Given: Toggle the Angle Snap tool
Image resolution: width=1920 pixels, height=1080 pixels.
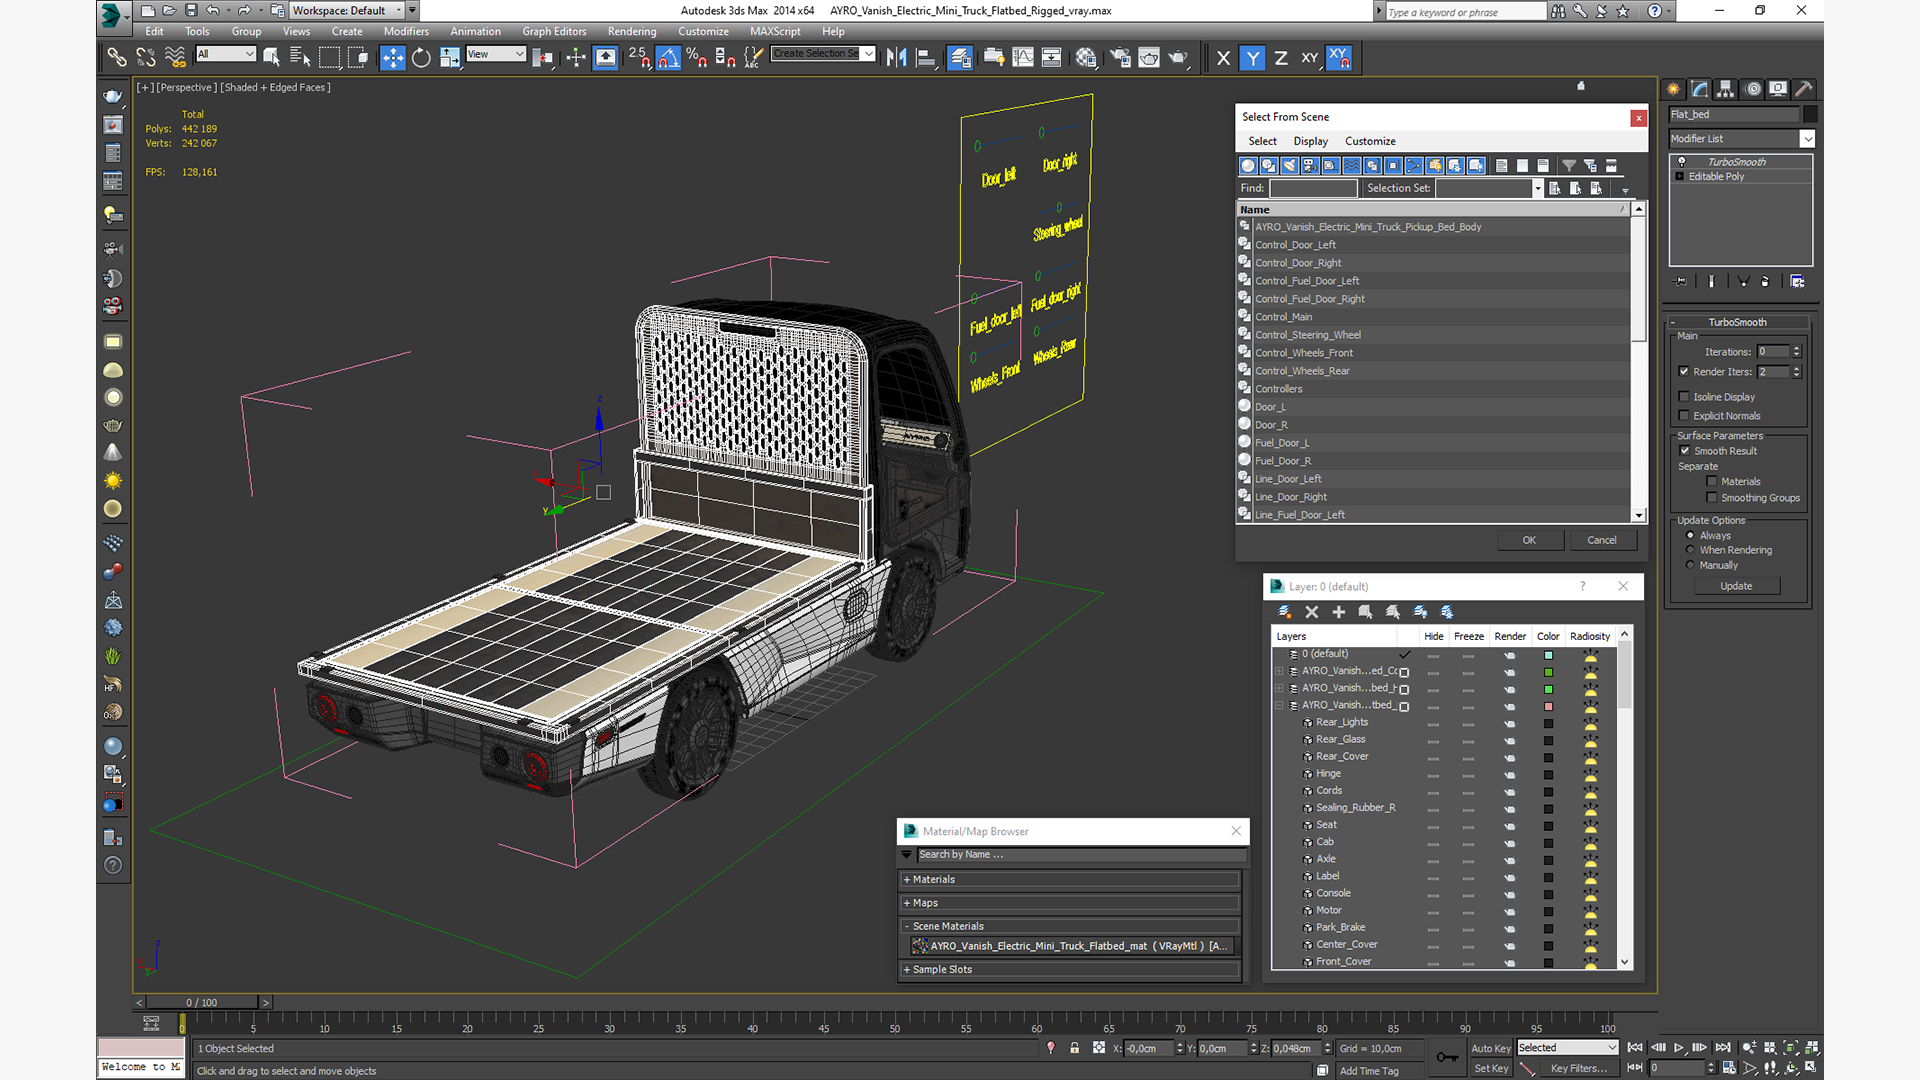Looking at the screenshot, I should coord(668,57).
